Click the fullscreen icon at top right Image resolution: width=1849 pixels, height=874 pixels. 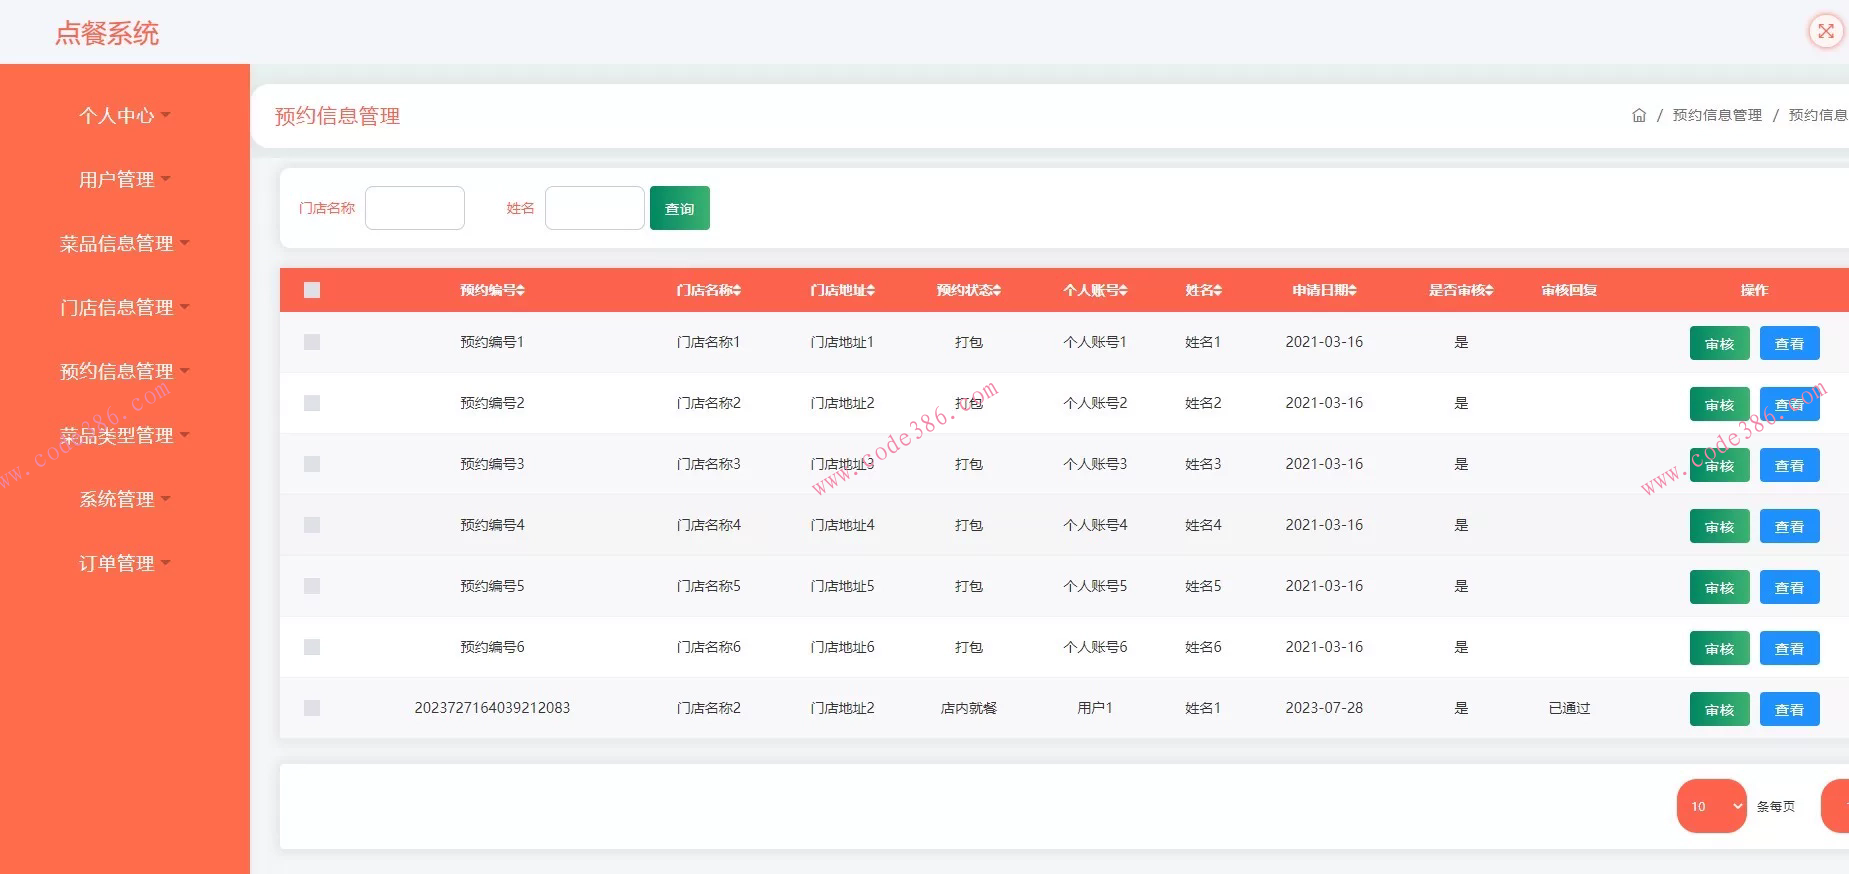coord(1825,31)
